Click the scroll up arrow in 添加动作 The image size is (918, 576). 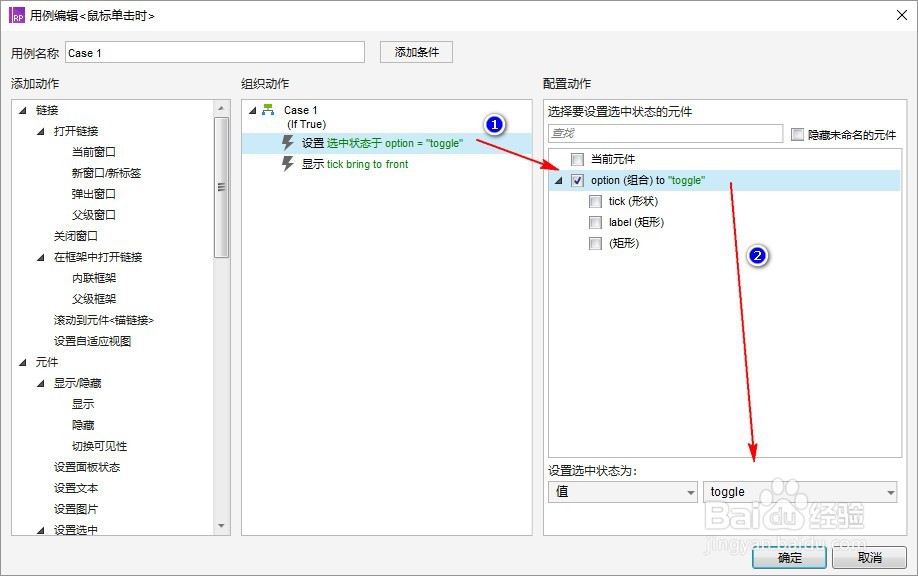(221, 108)
